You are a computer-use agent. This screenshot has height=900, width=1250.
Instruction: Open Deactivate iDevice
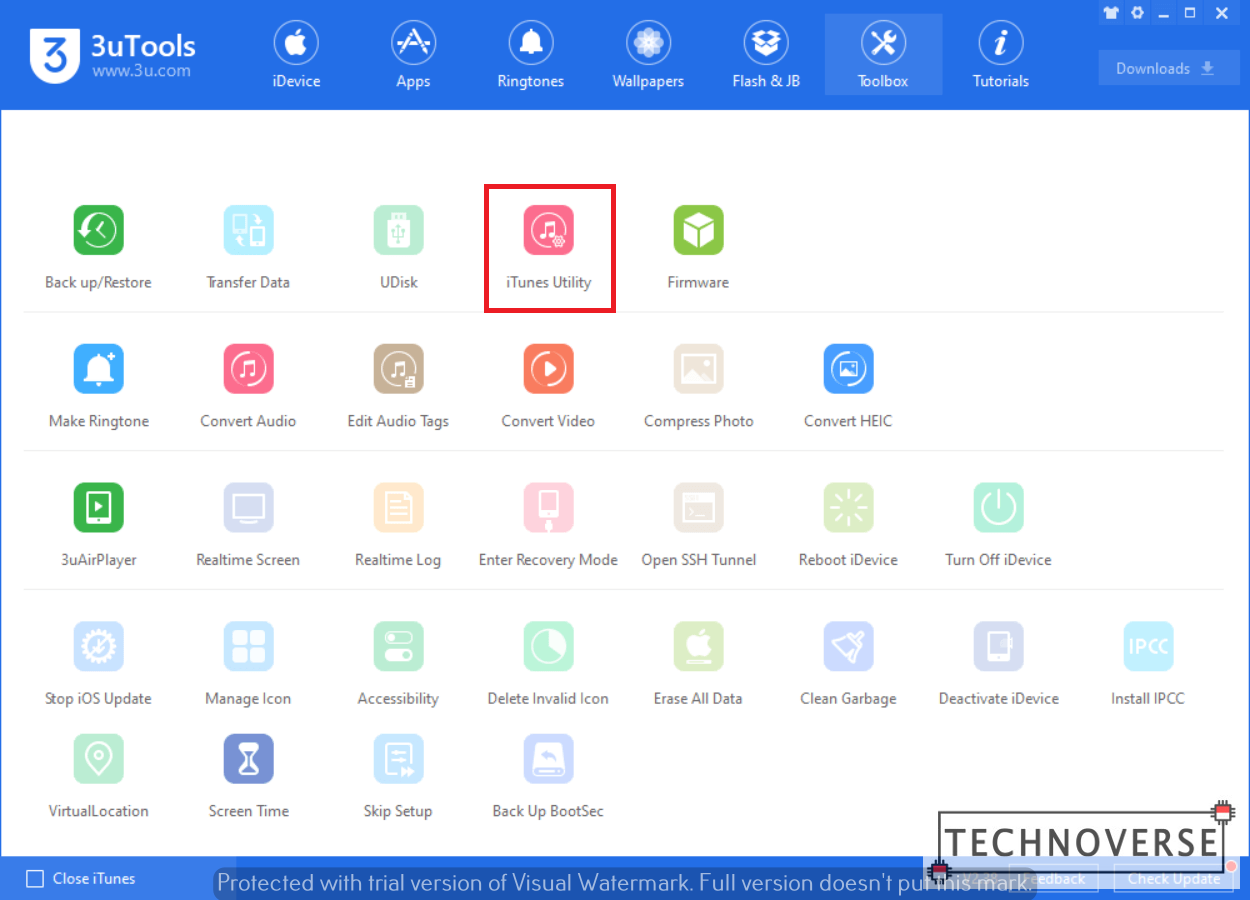pyautogui.click(x=998, y=664)
